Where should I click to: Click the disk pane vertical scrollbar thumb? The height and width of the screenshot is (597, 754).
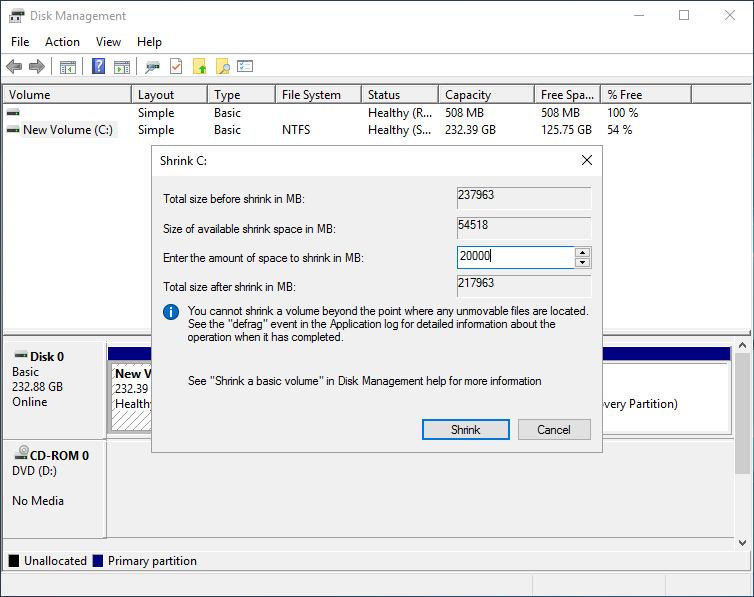click(742, 413)
